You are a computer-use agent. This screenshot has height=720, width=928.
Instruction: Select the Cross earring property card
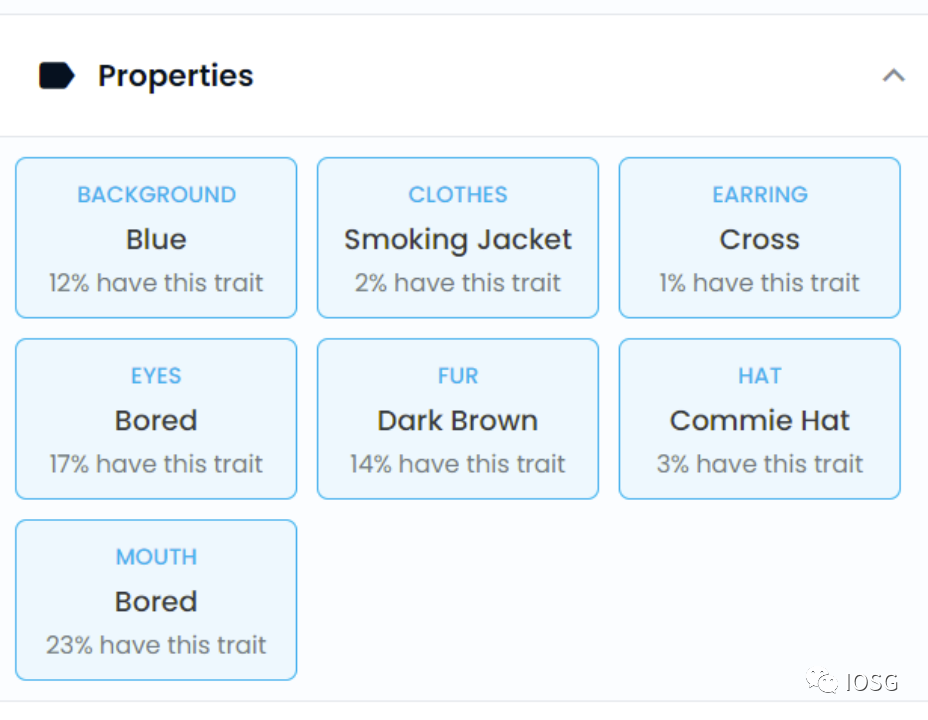point(760,239)
